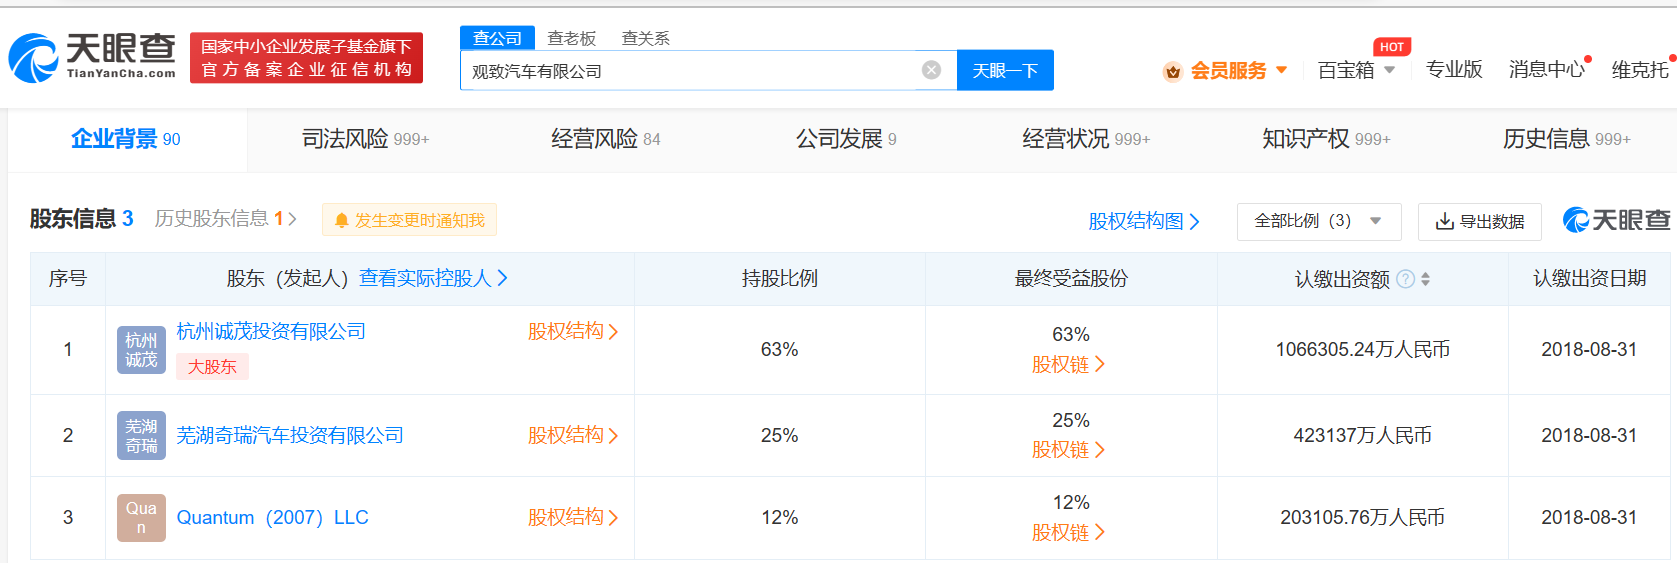This screenshot has width=1677, height=563.
Task: Open 杭州诚茂投资有限公司 company link
Action: pyautogui.click(x=271, y=331)
